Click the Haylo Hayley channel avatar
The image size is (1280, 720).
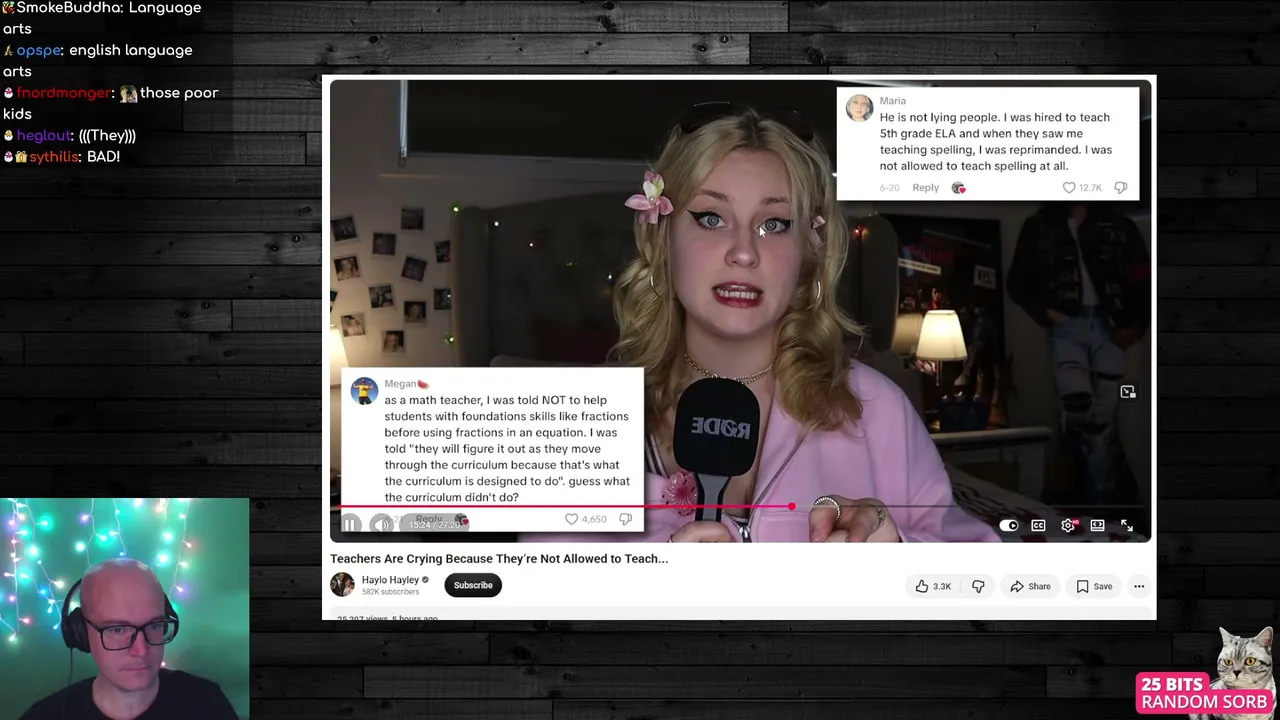342,585
